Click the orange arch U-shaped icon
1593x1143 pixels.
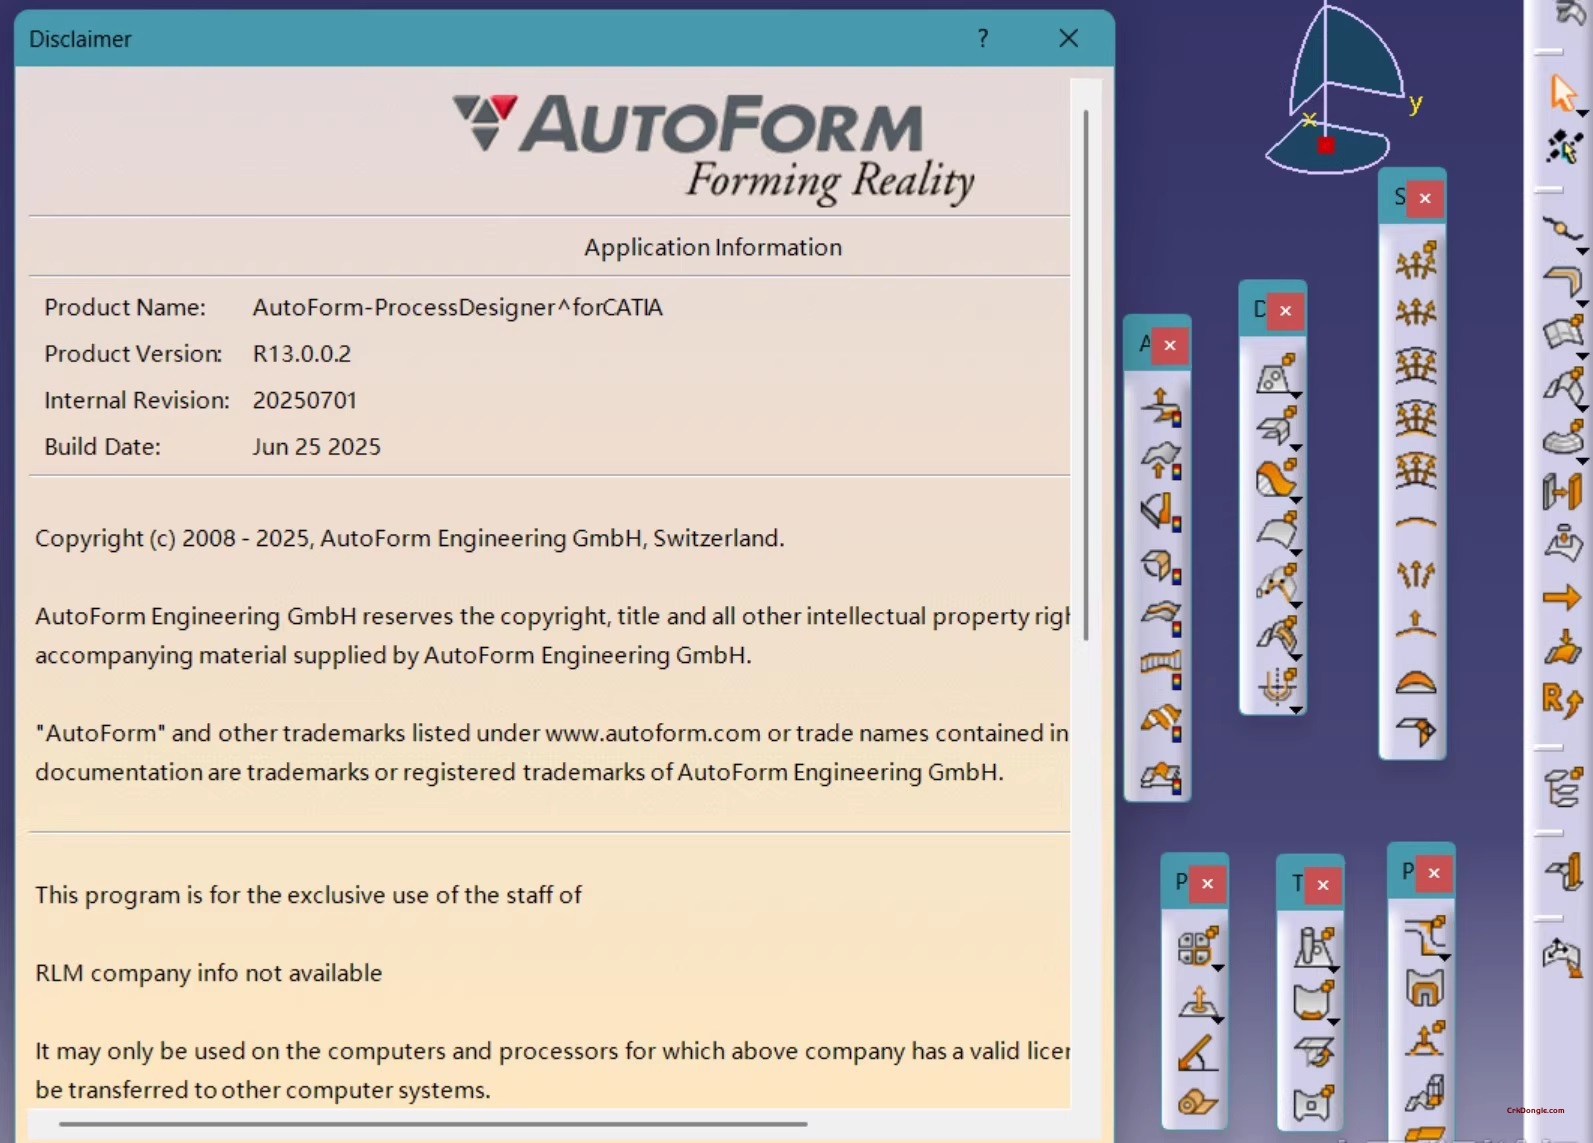click(1425, 988)
